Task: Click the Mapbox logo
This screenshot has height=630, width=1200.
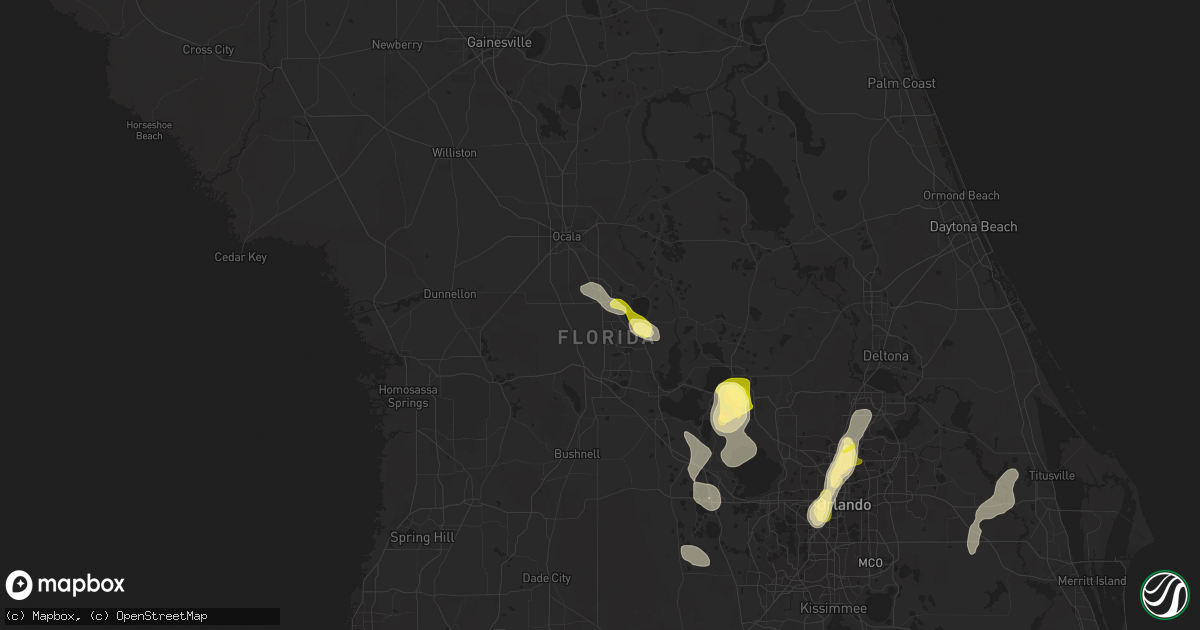Action: [x=65, y=585]
